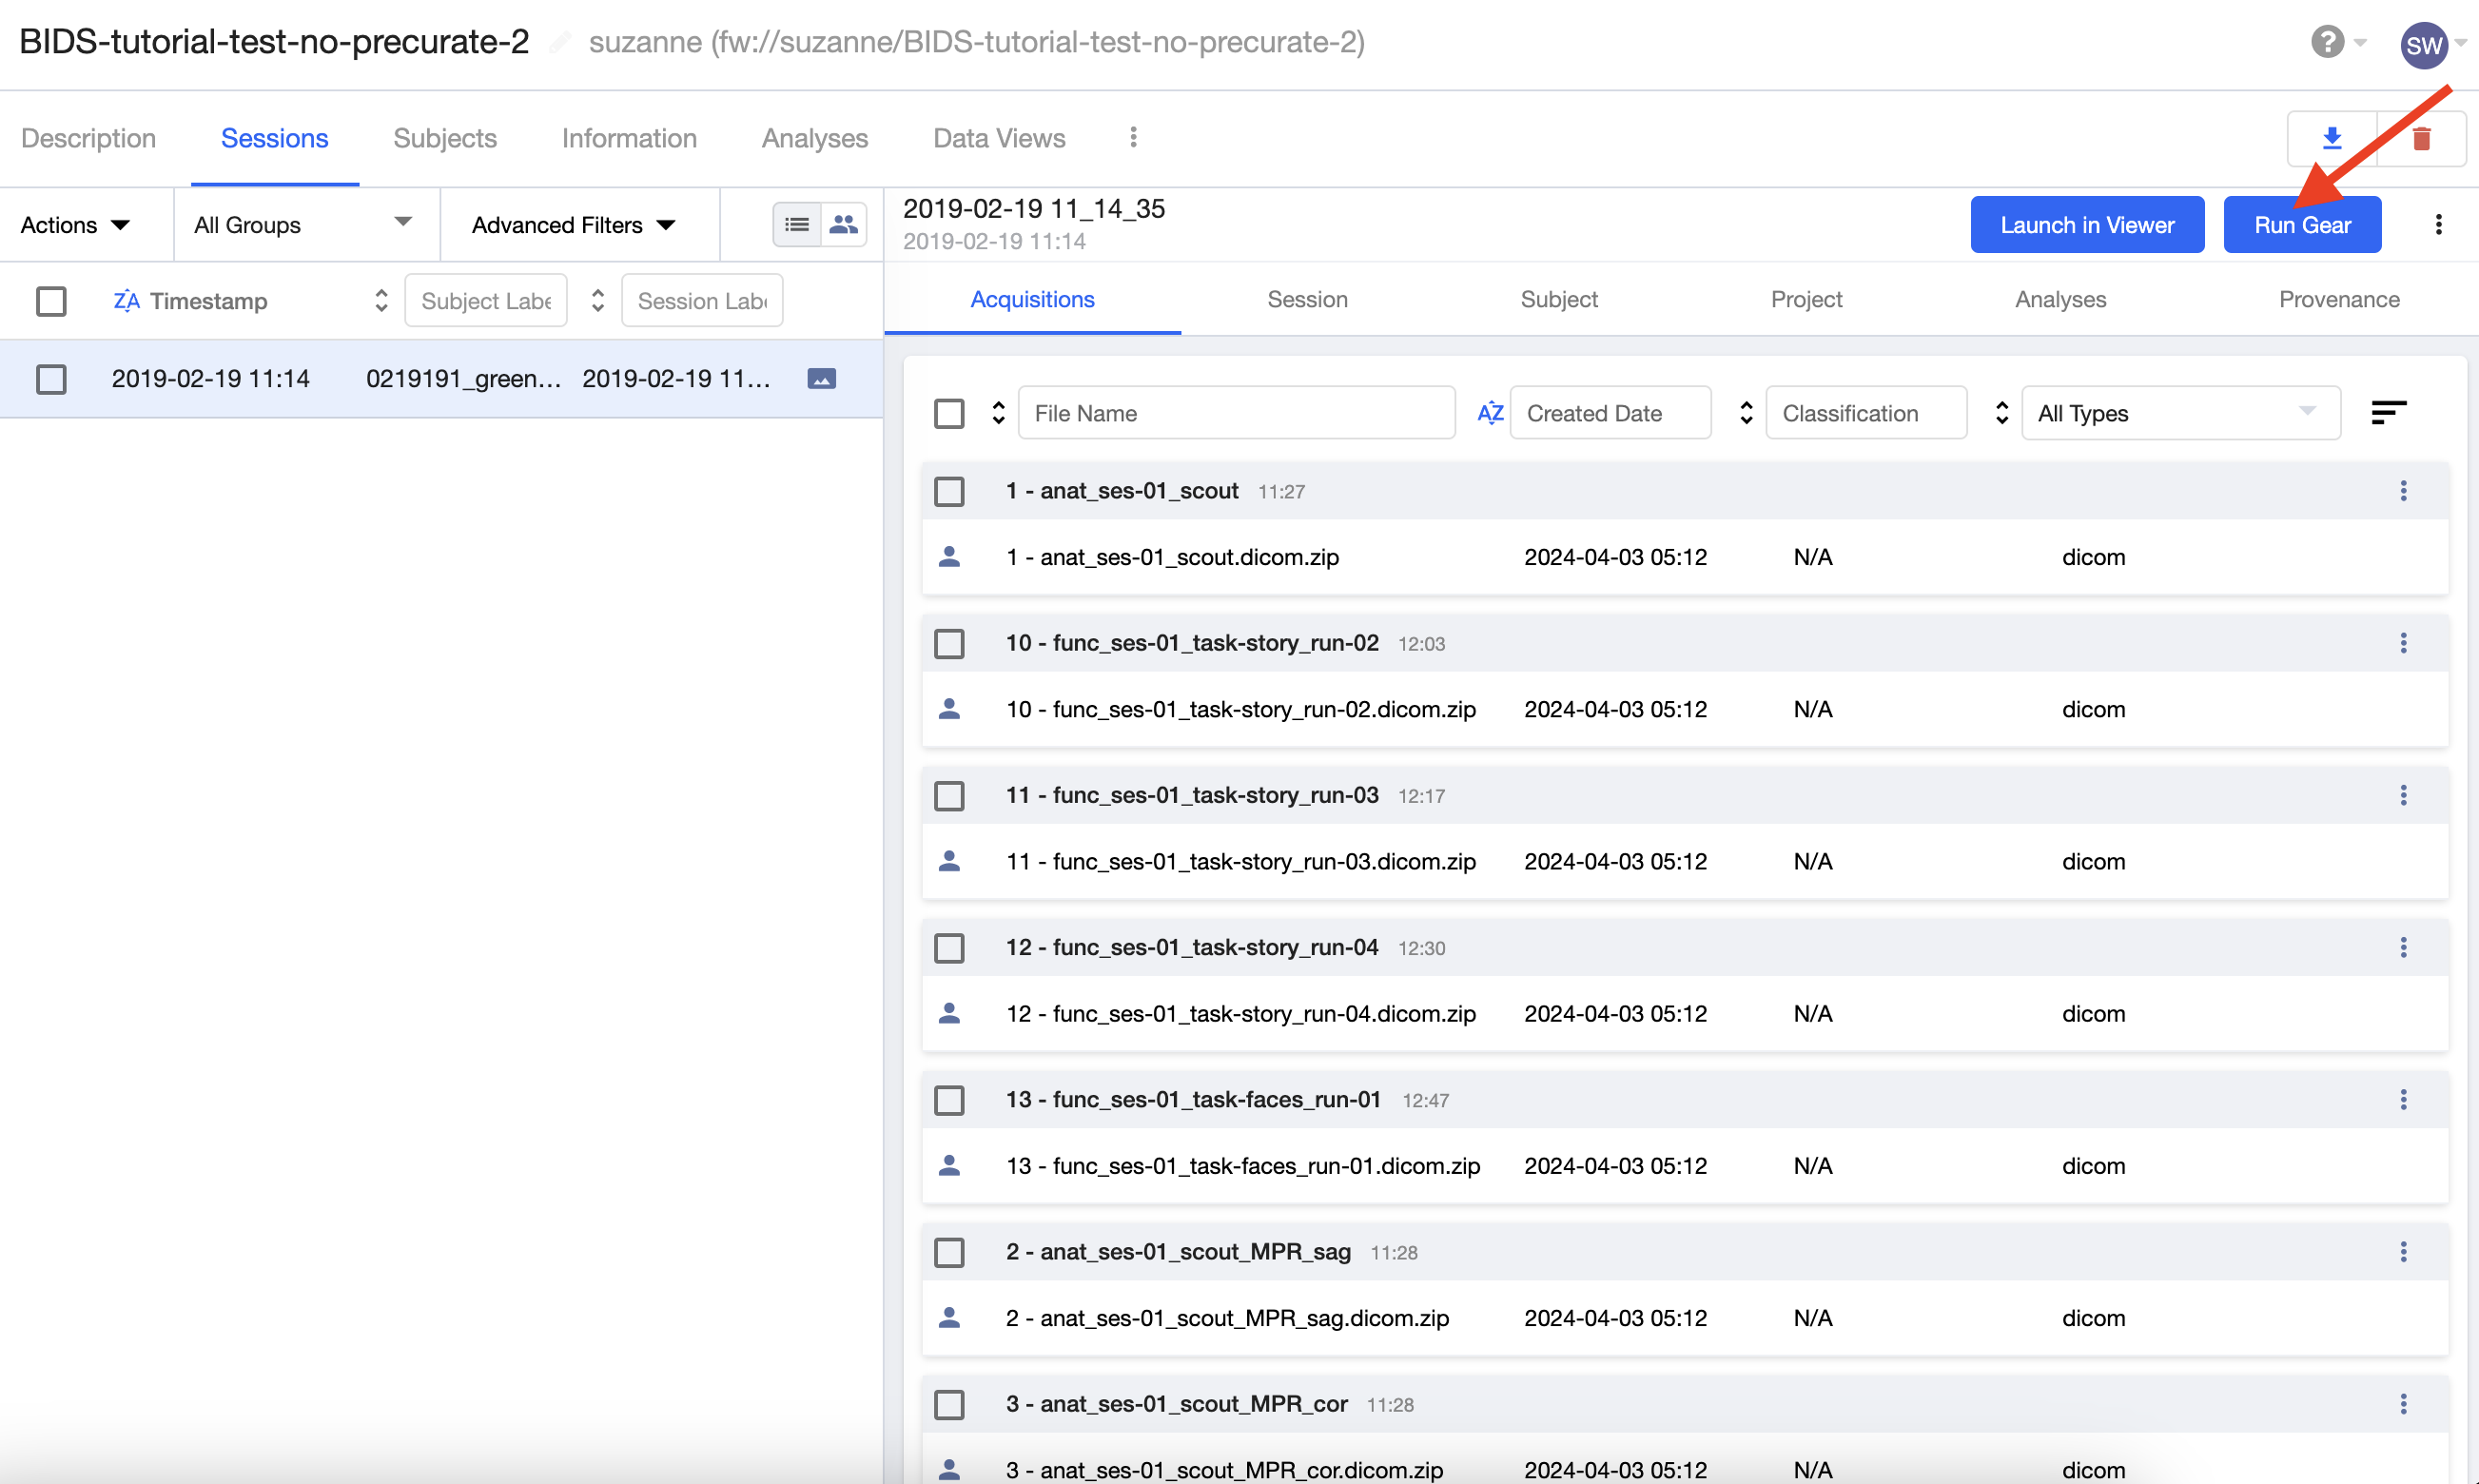Click the ZA sort icon beside Timestamp

pyautogui.click(x=126, y=300)
